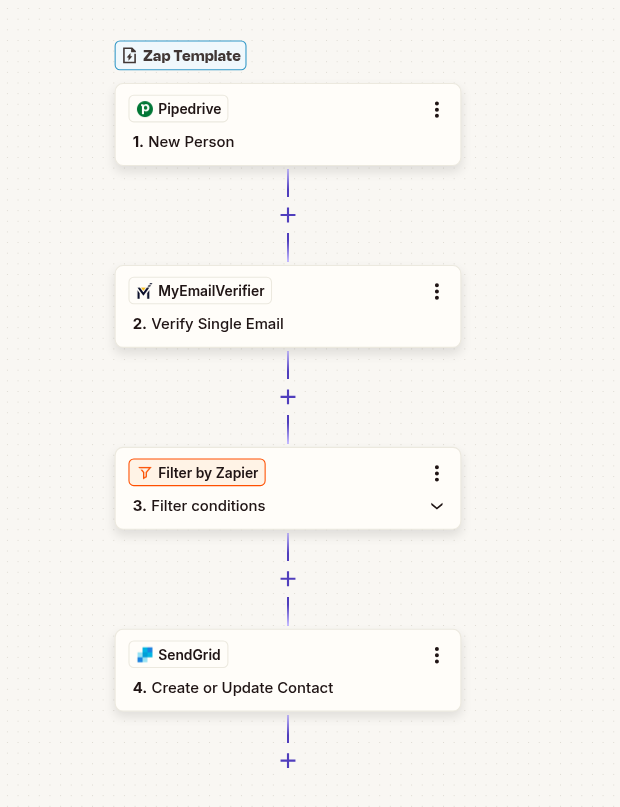
Task: Open the Zap Template panel
Action: [180, 55]
